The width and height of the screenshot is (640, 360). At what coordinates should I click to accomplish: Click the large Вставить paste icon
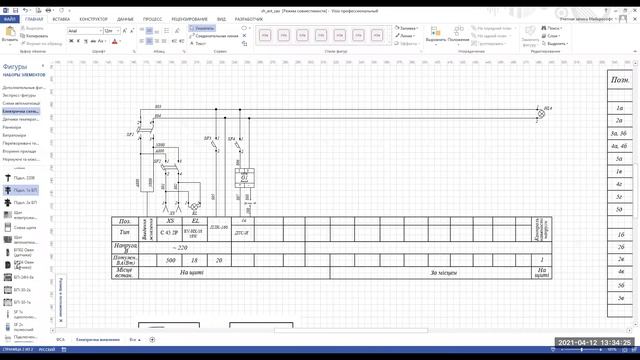click(10, 32)
